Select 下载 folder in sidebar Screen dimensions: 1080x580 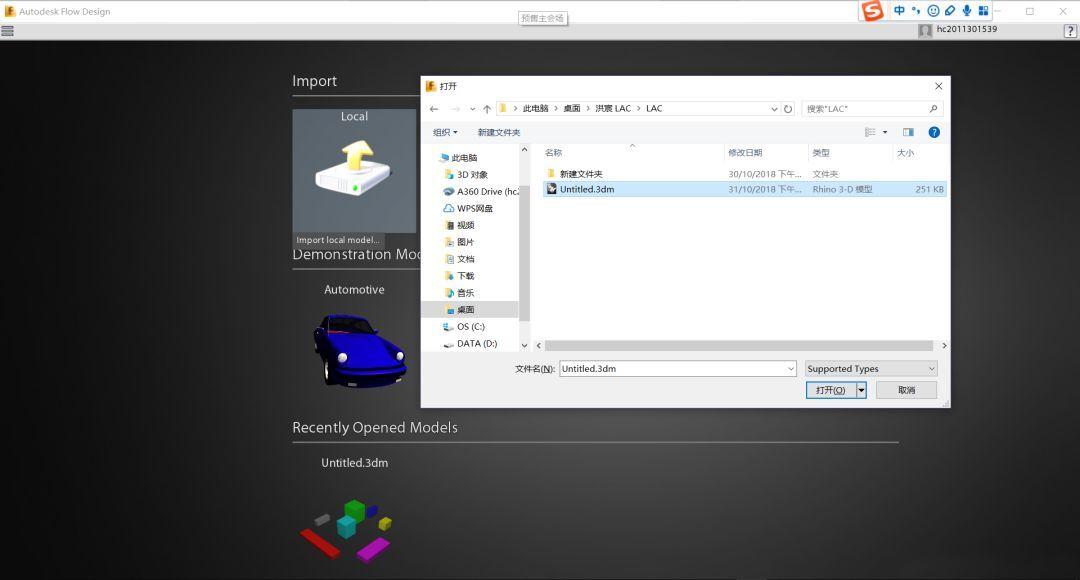click(x=465, y=276)
